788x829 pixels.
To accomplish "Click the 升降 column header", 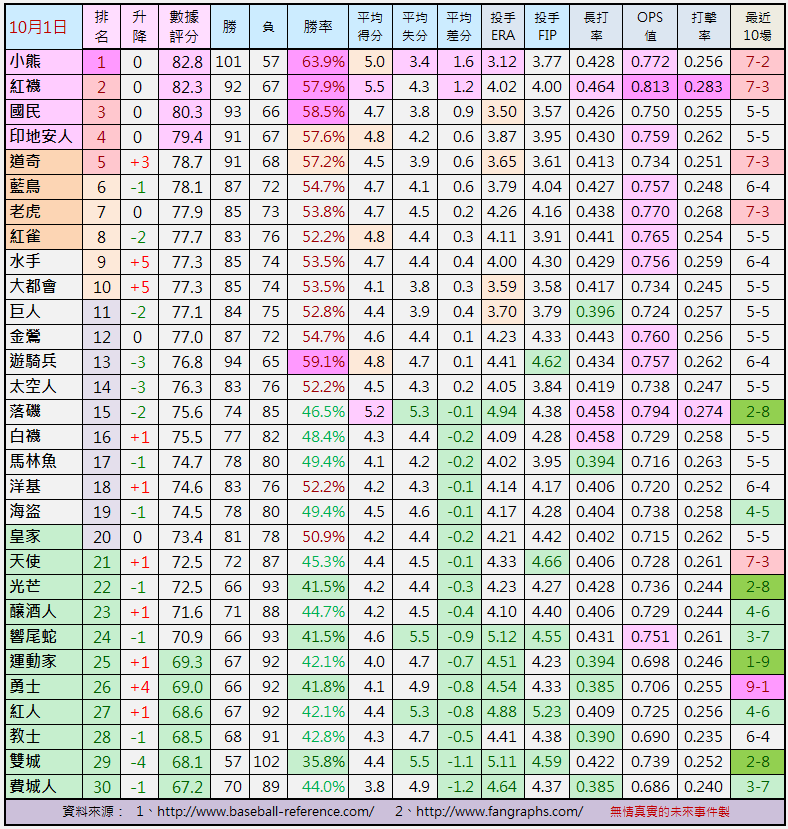I will click(140, 27).
